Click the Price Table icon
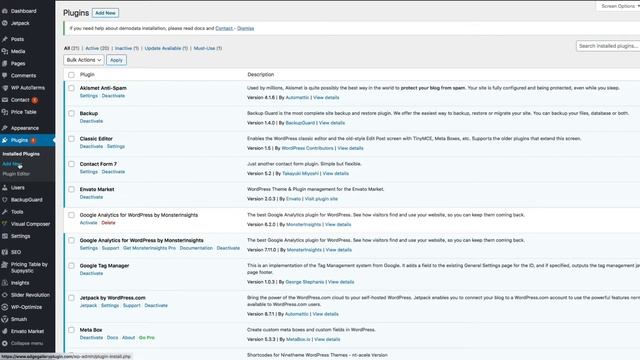The width and height of the screenshot is (640, 360). click(x=5, y=112)
